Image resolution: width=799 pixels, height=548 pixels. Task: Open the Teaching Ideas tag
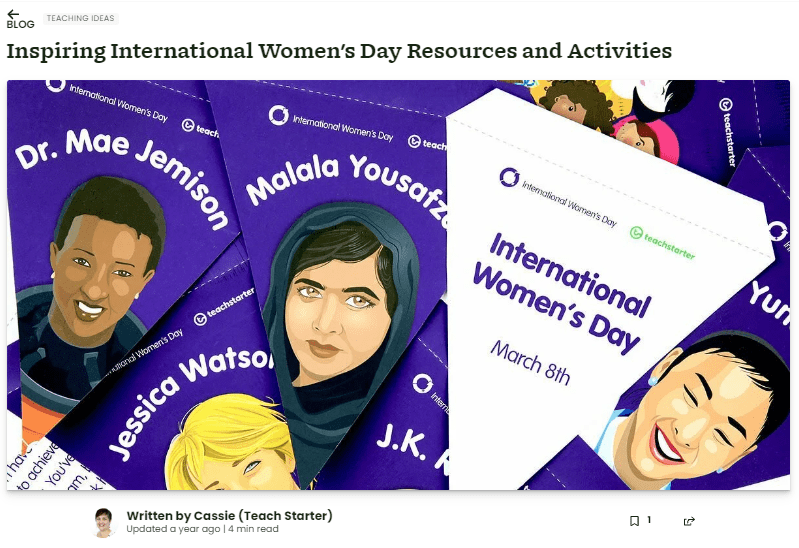pos(81,18)
